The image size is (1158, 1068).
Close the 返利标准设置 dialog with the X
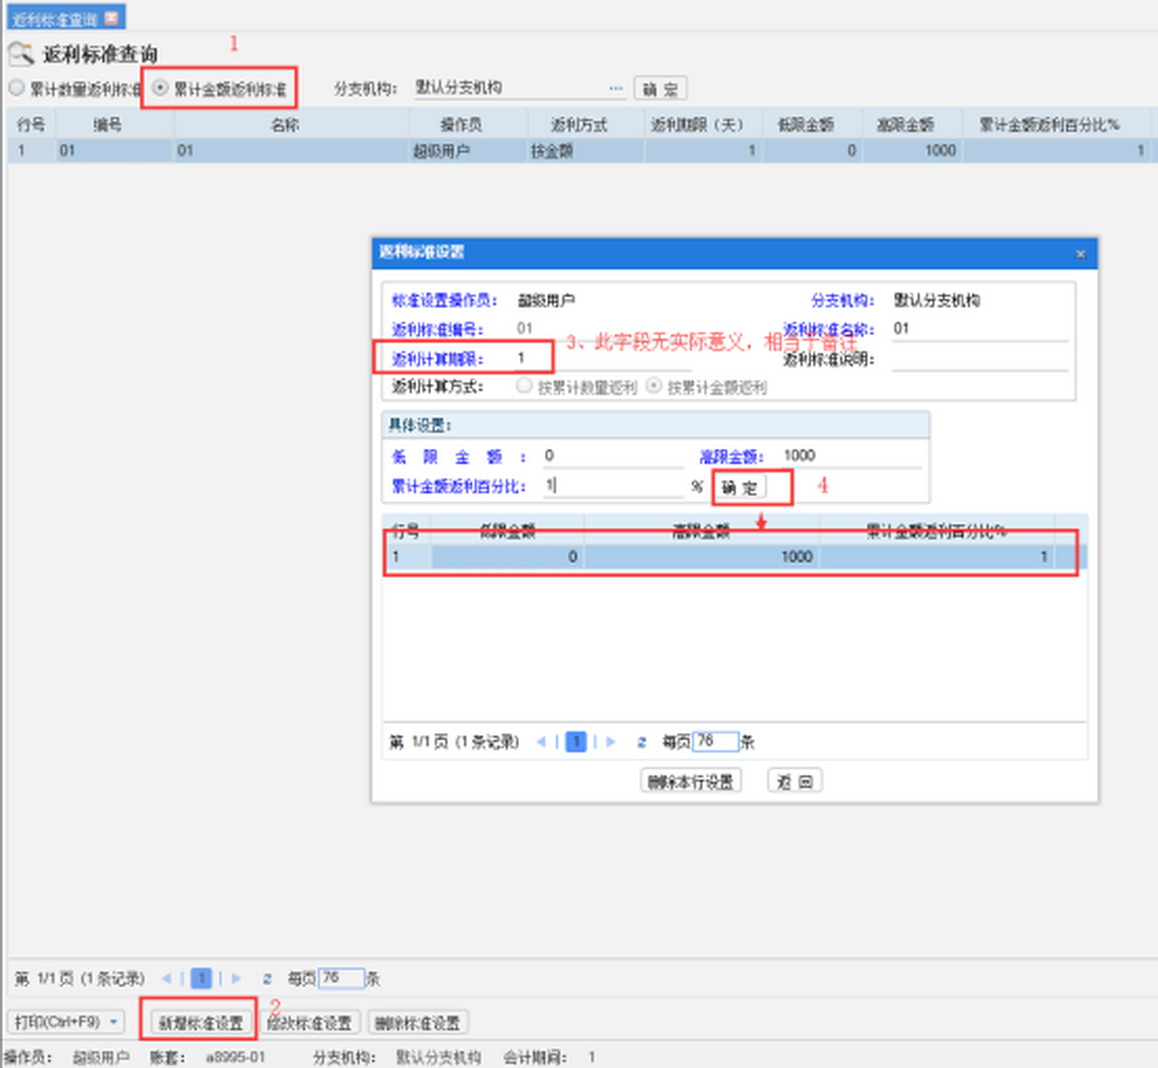click(1080, 254)
